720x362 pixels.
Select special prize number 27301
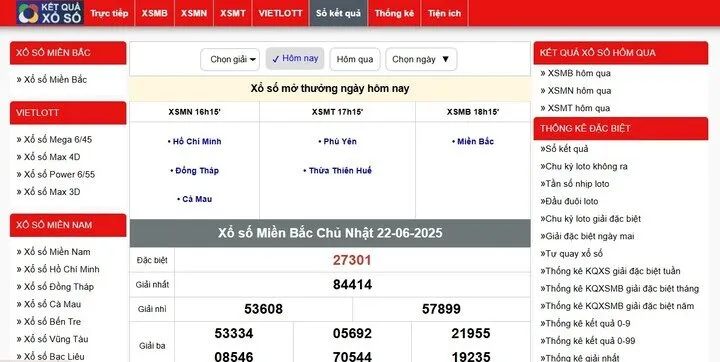coord(352,260)
